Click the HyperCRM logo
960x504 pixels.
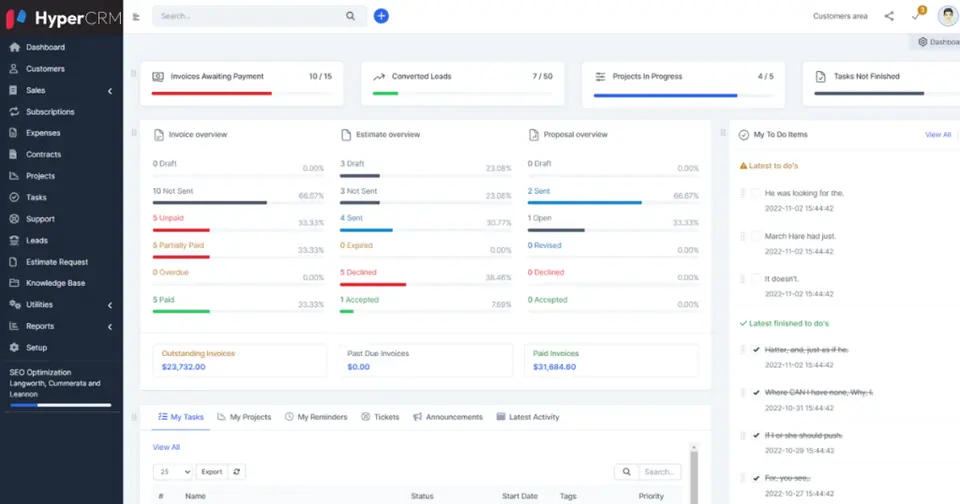[x=63, y=18]
